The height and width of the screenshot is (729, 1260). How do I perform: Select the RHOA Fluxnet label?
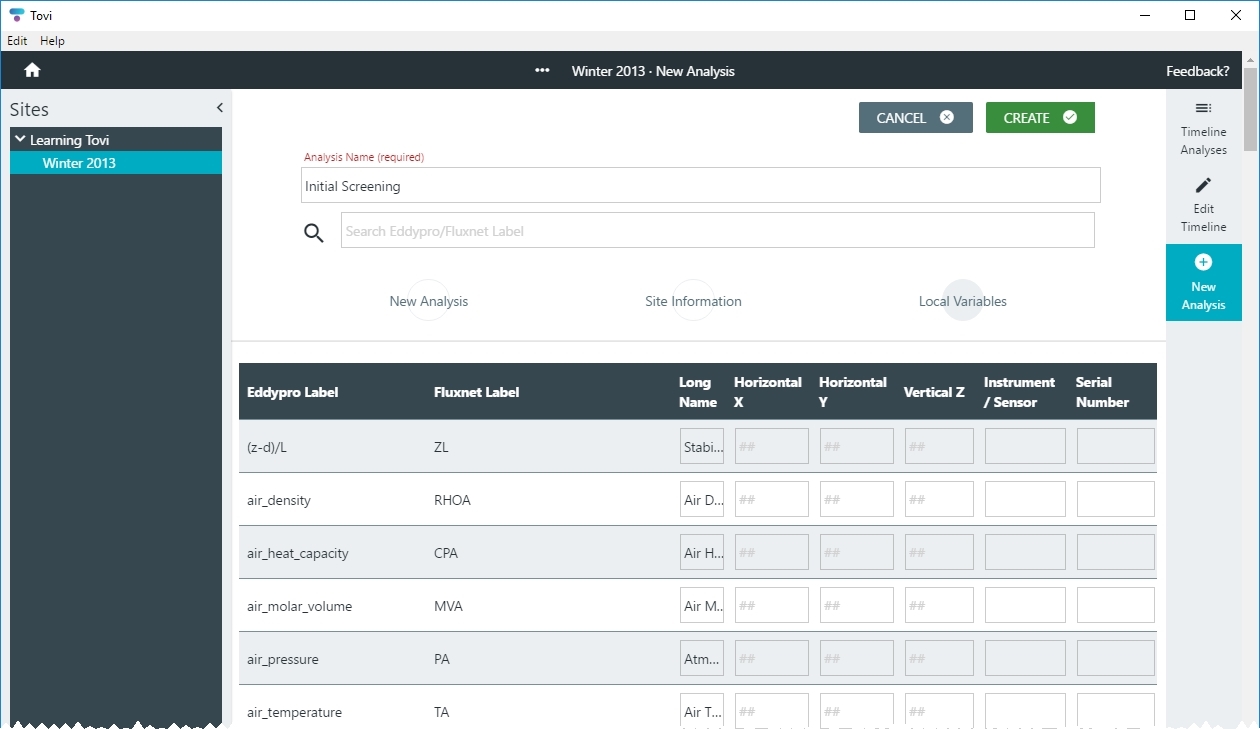(x=452, y=500)
